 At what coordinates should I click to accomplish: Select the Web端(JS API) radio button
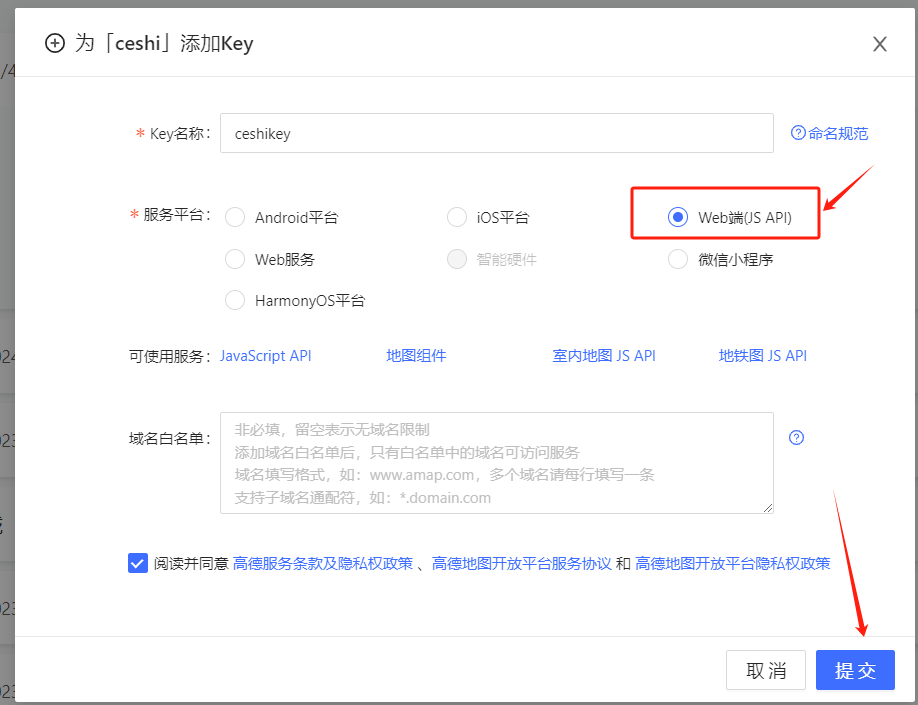click(678, 217)
